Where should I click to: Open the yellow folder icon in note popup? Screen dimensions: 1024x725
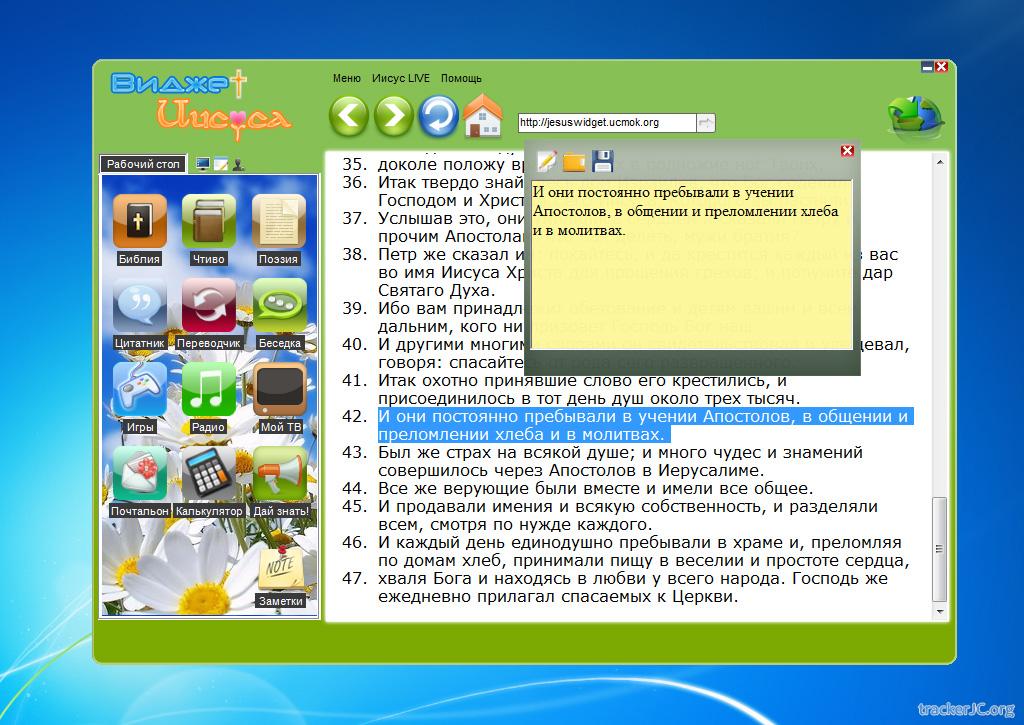pyautogui.click(x=574, y=162)
